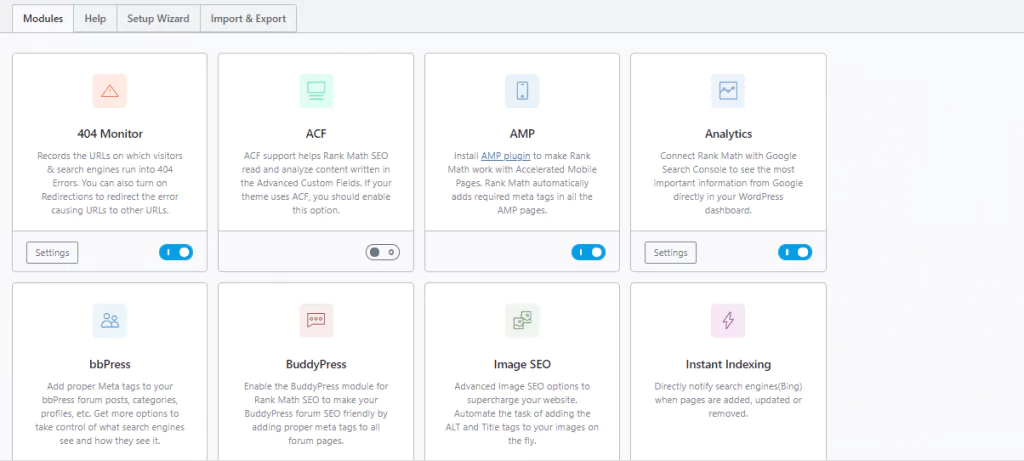Open the Setup Wizard tab

158,18
